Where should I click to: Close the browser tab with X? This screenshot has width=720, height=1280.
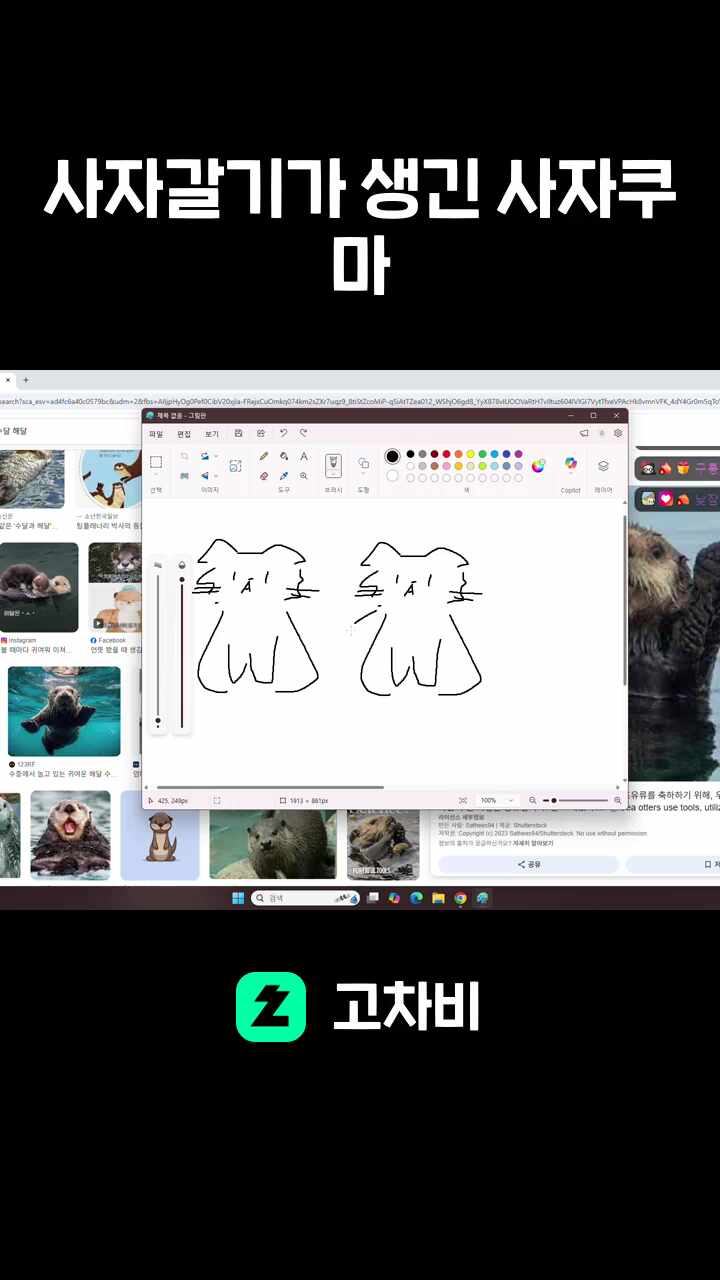pyautogui.click(x=8, y=380)
